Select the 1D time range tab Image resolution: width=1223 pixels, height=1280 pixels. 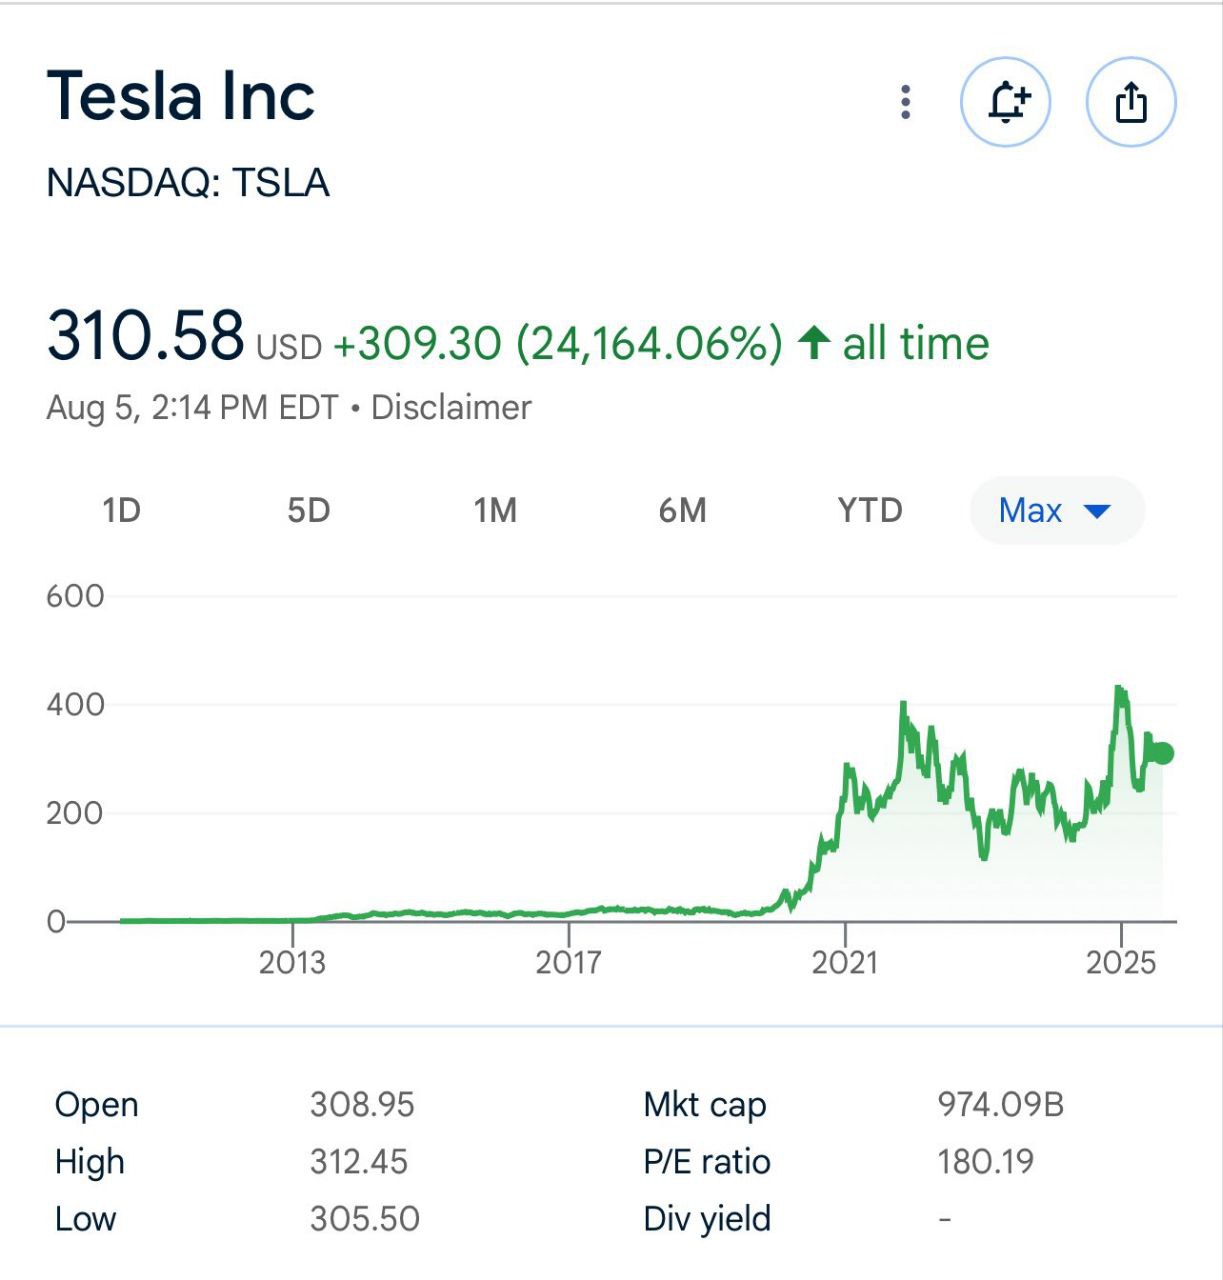coord(121,510)
